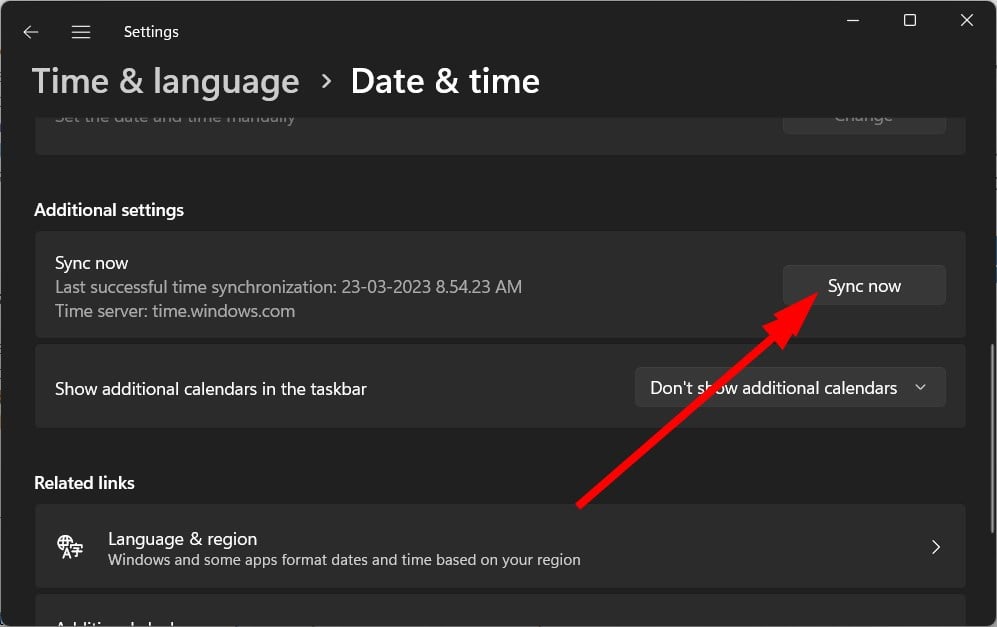Image resolution: width=997 pixels, height=627 pixels.
Task: Open Language & region chevron arrow
Action: click(935, 547)
